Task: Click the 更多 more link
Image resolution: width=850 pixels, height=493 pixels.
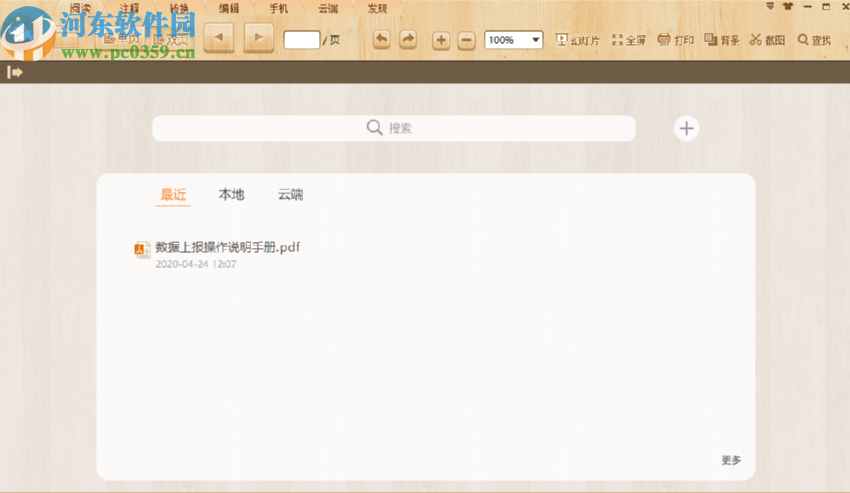Action: [731, 460]
